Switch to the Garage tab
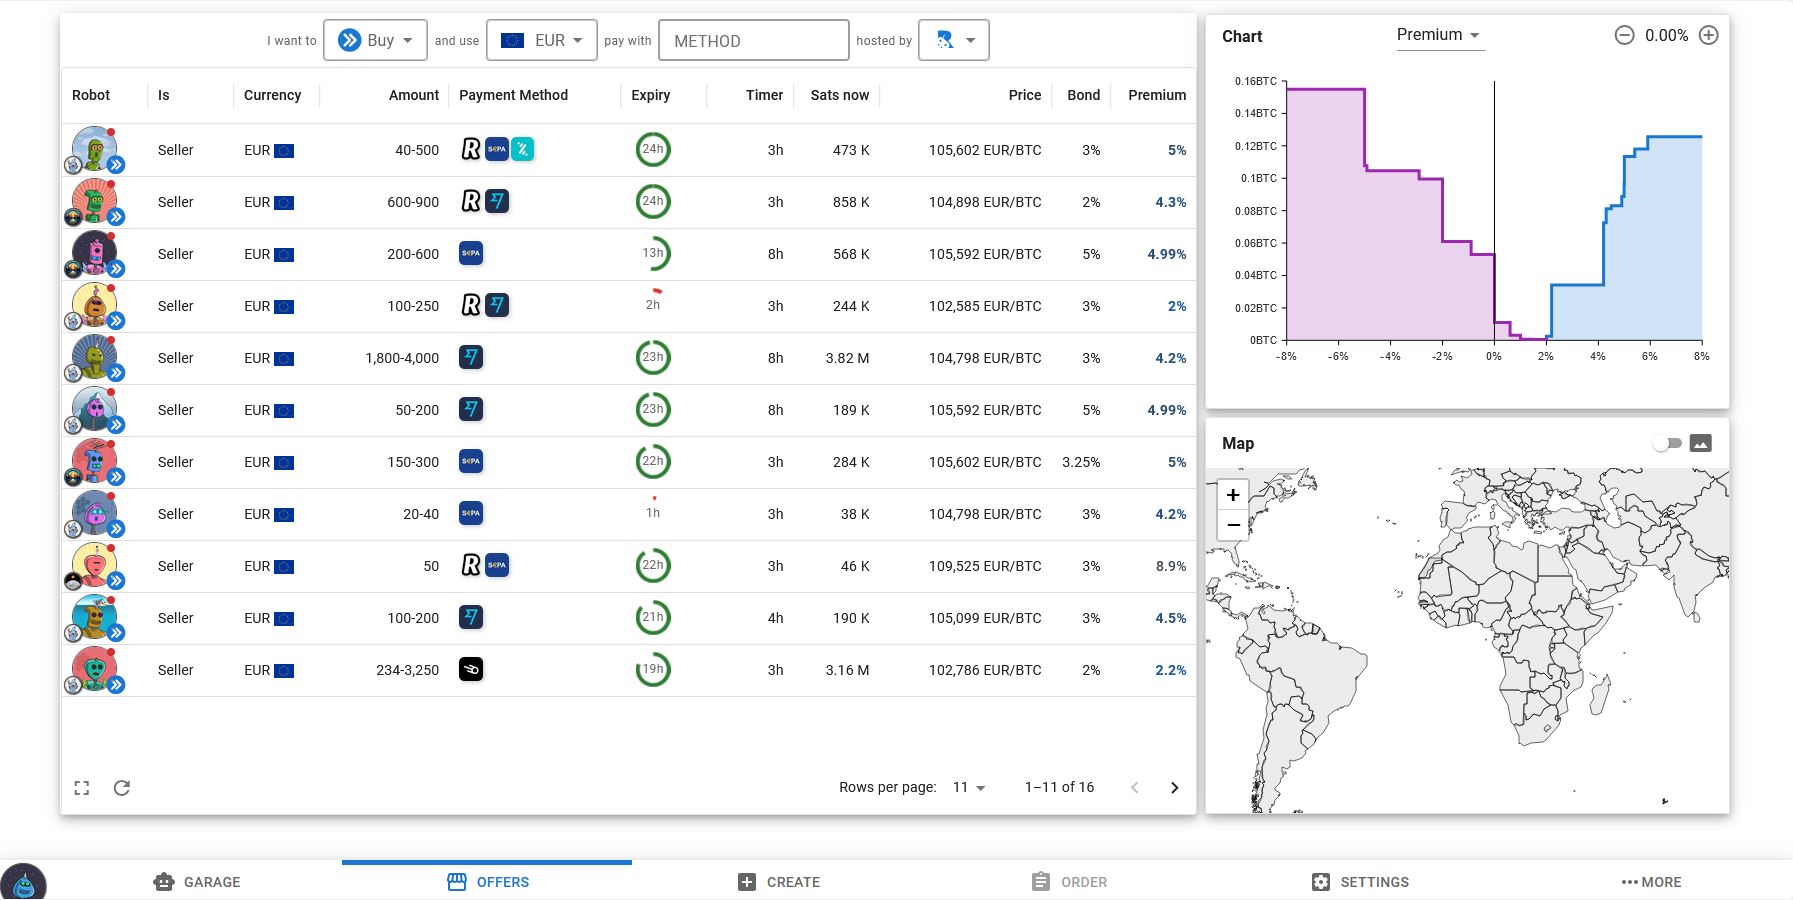This screenshot has width=1793, height=900. [197, 882]
